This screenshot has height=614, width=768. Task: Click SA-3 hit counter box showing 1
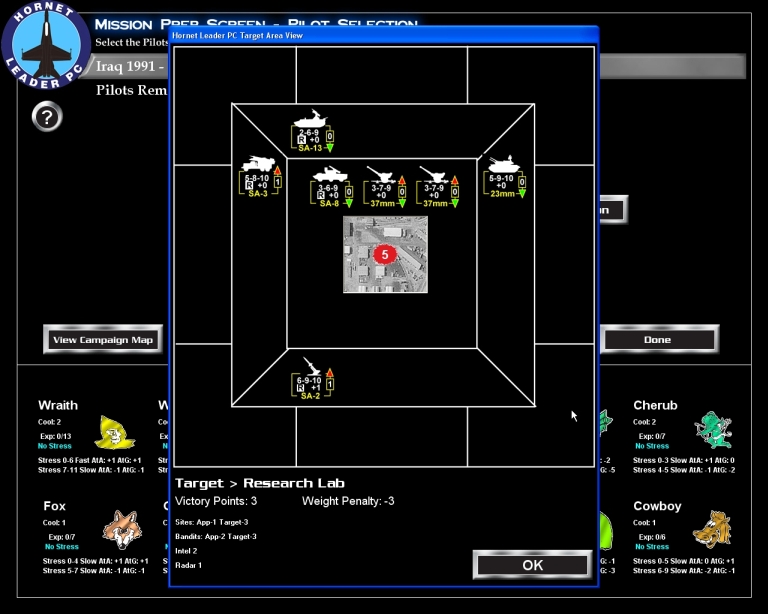tap(278, 183)
